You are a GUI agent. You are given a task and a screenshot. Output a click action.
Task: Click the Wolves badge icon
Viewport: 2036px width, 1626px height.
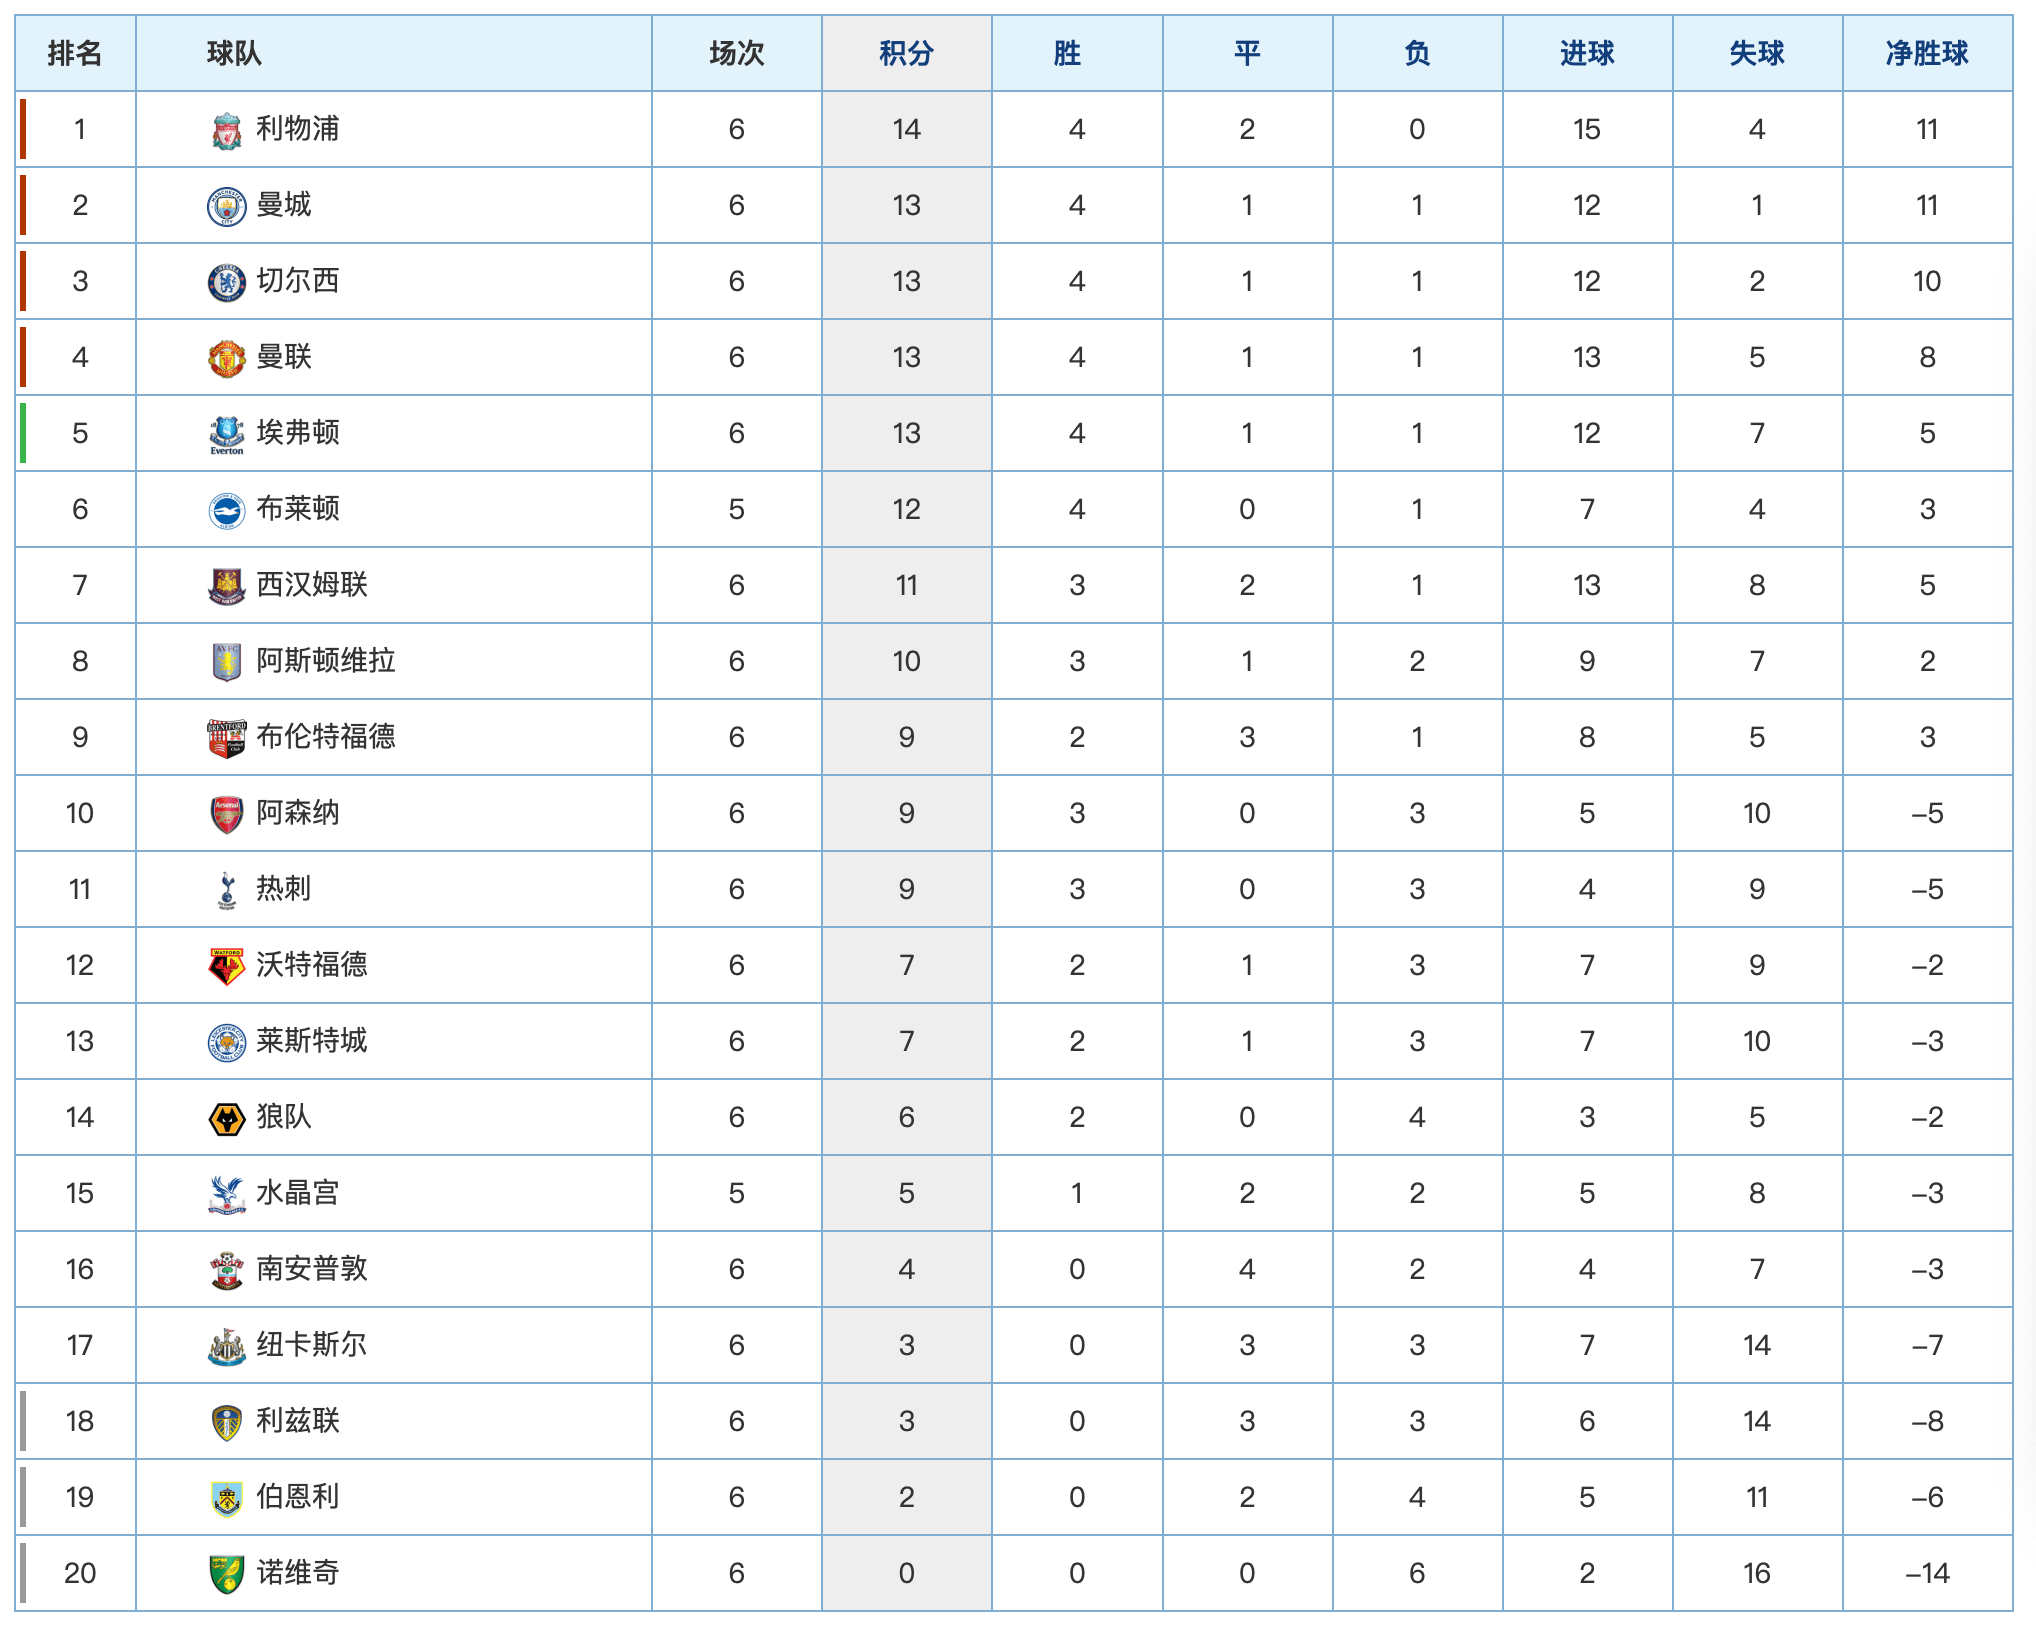click(x=227, y=1118)
